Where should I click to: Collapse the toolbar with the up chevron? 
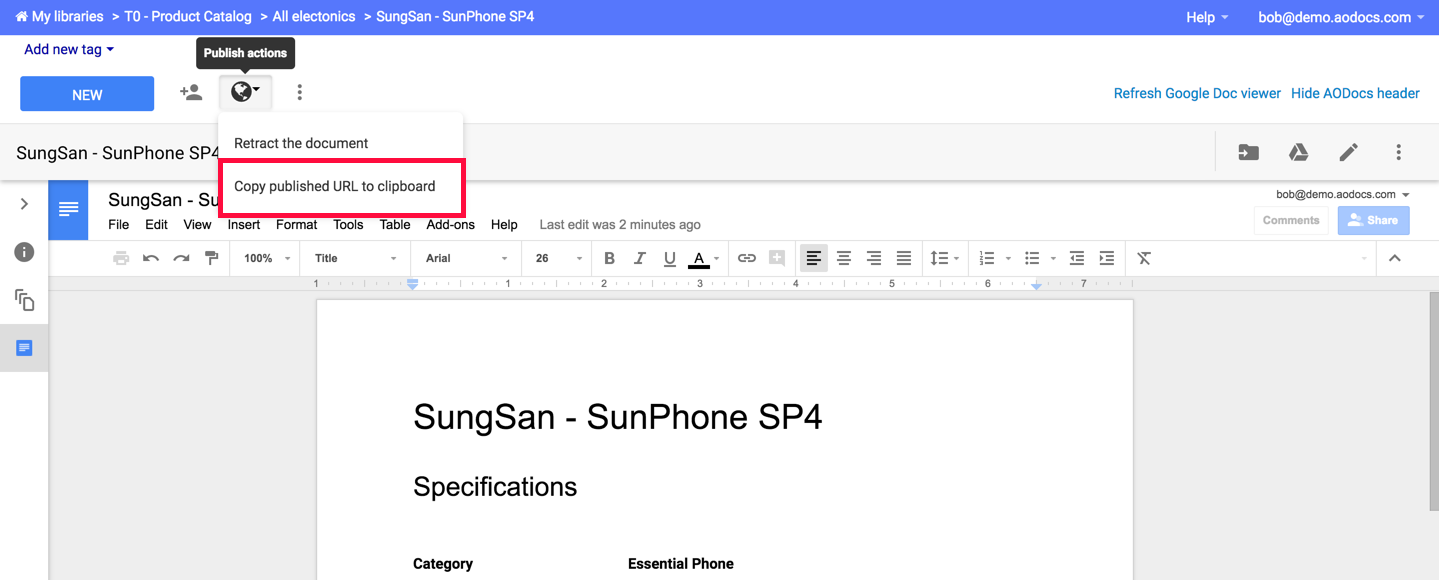(x=1395, y=258)
